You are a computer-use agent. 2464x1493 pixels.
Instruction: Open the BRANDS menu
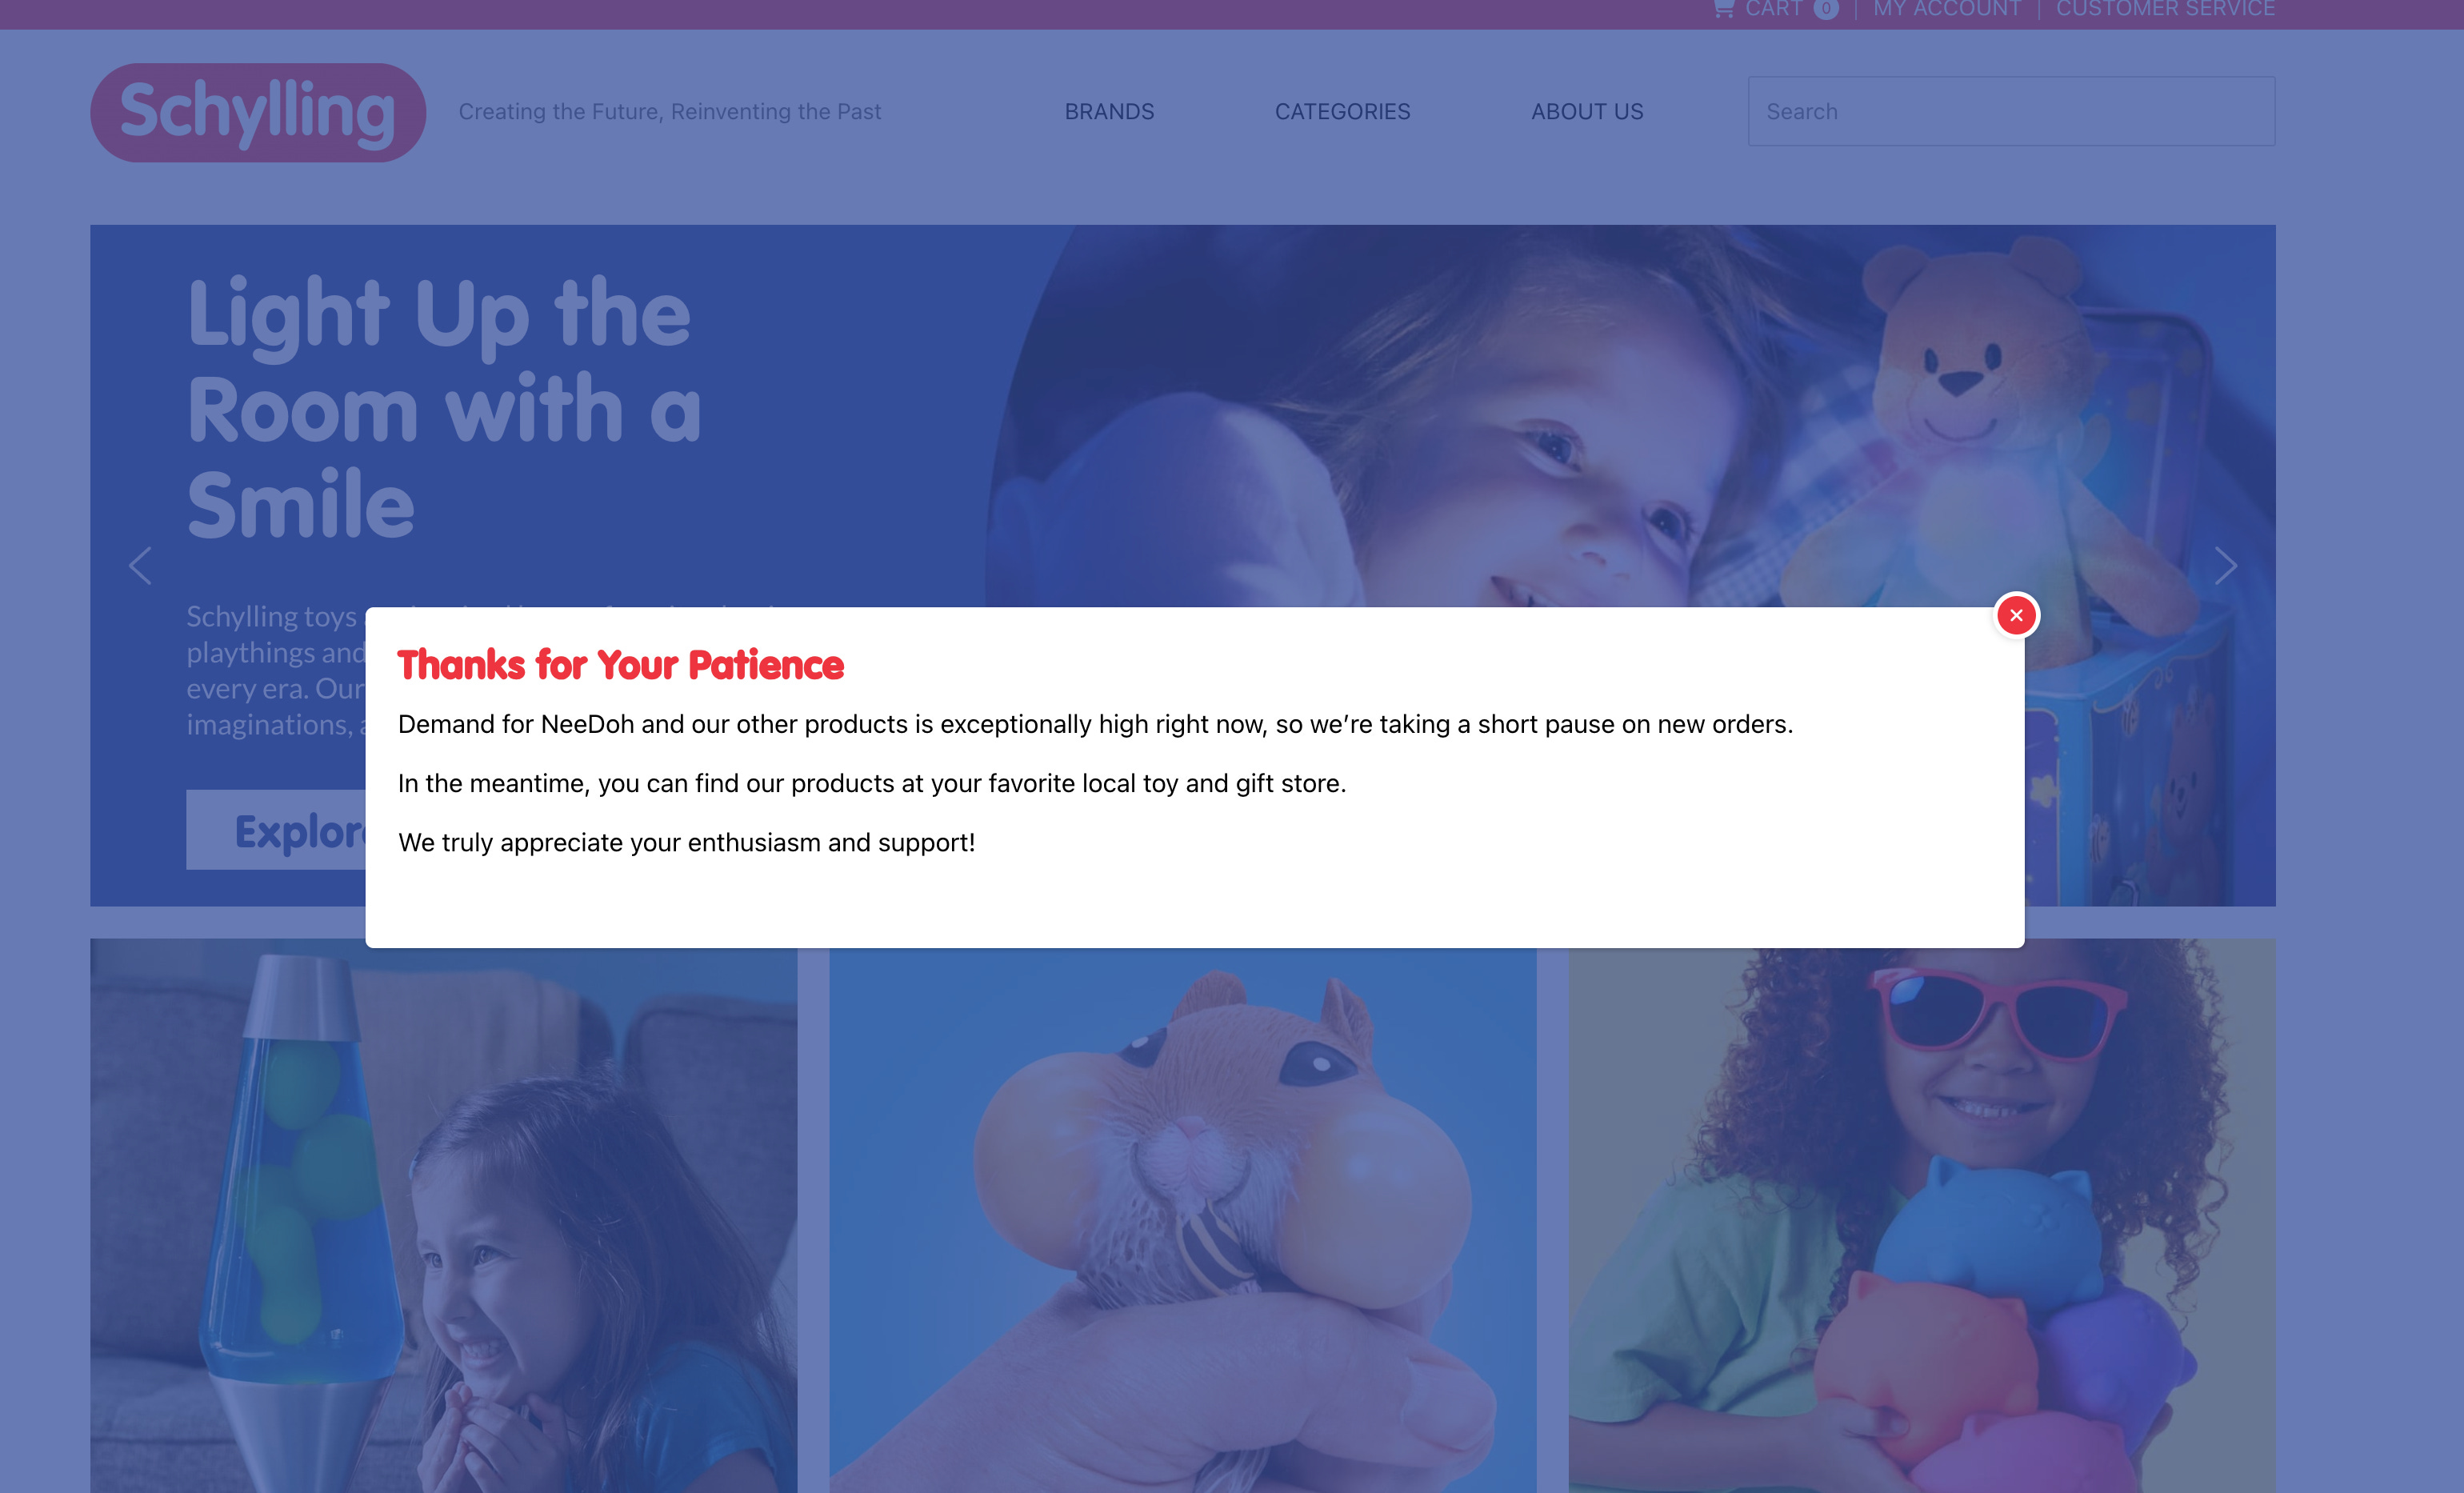pos(1109,112)
